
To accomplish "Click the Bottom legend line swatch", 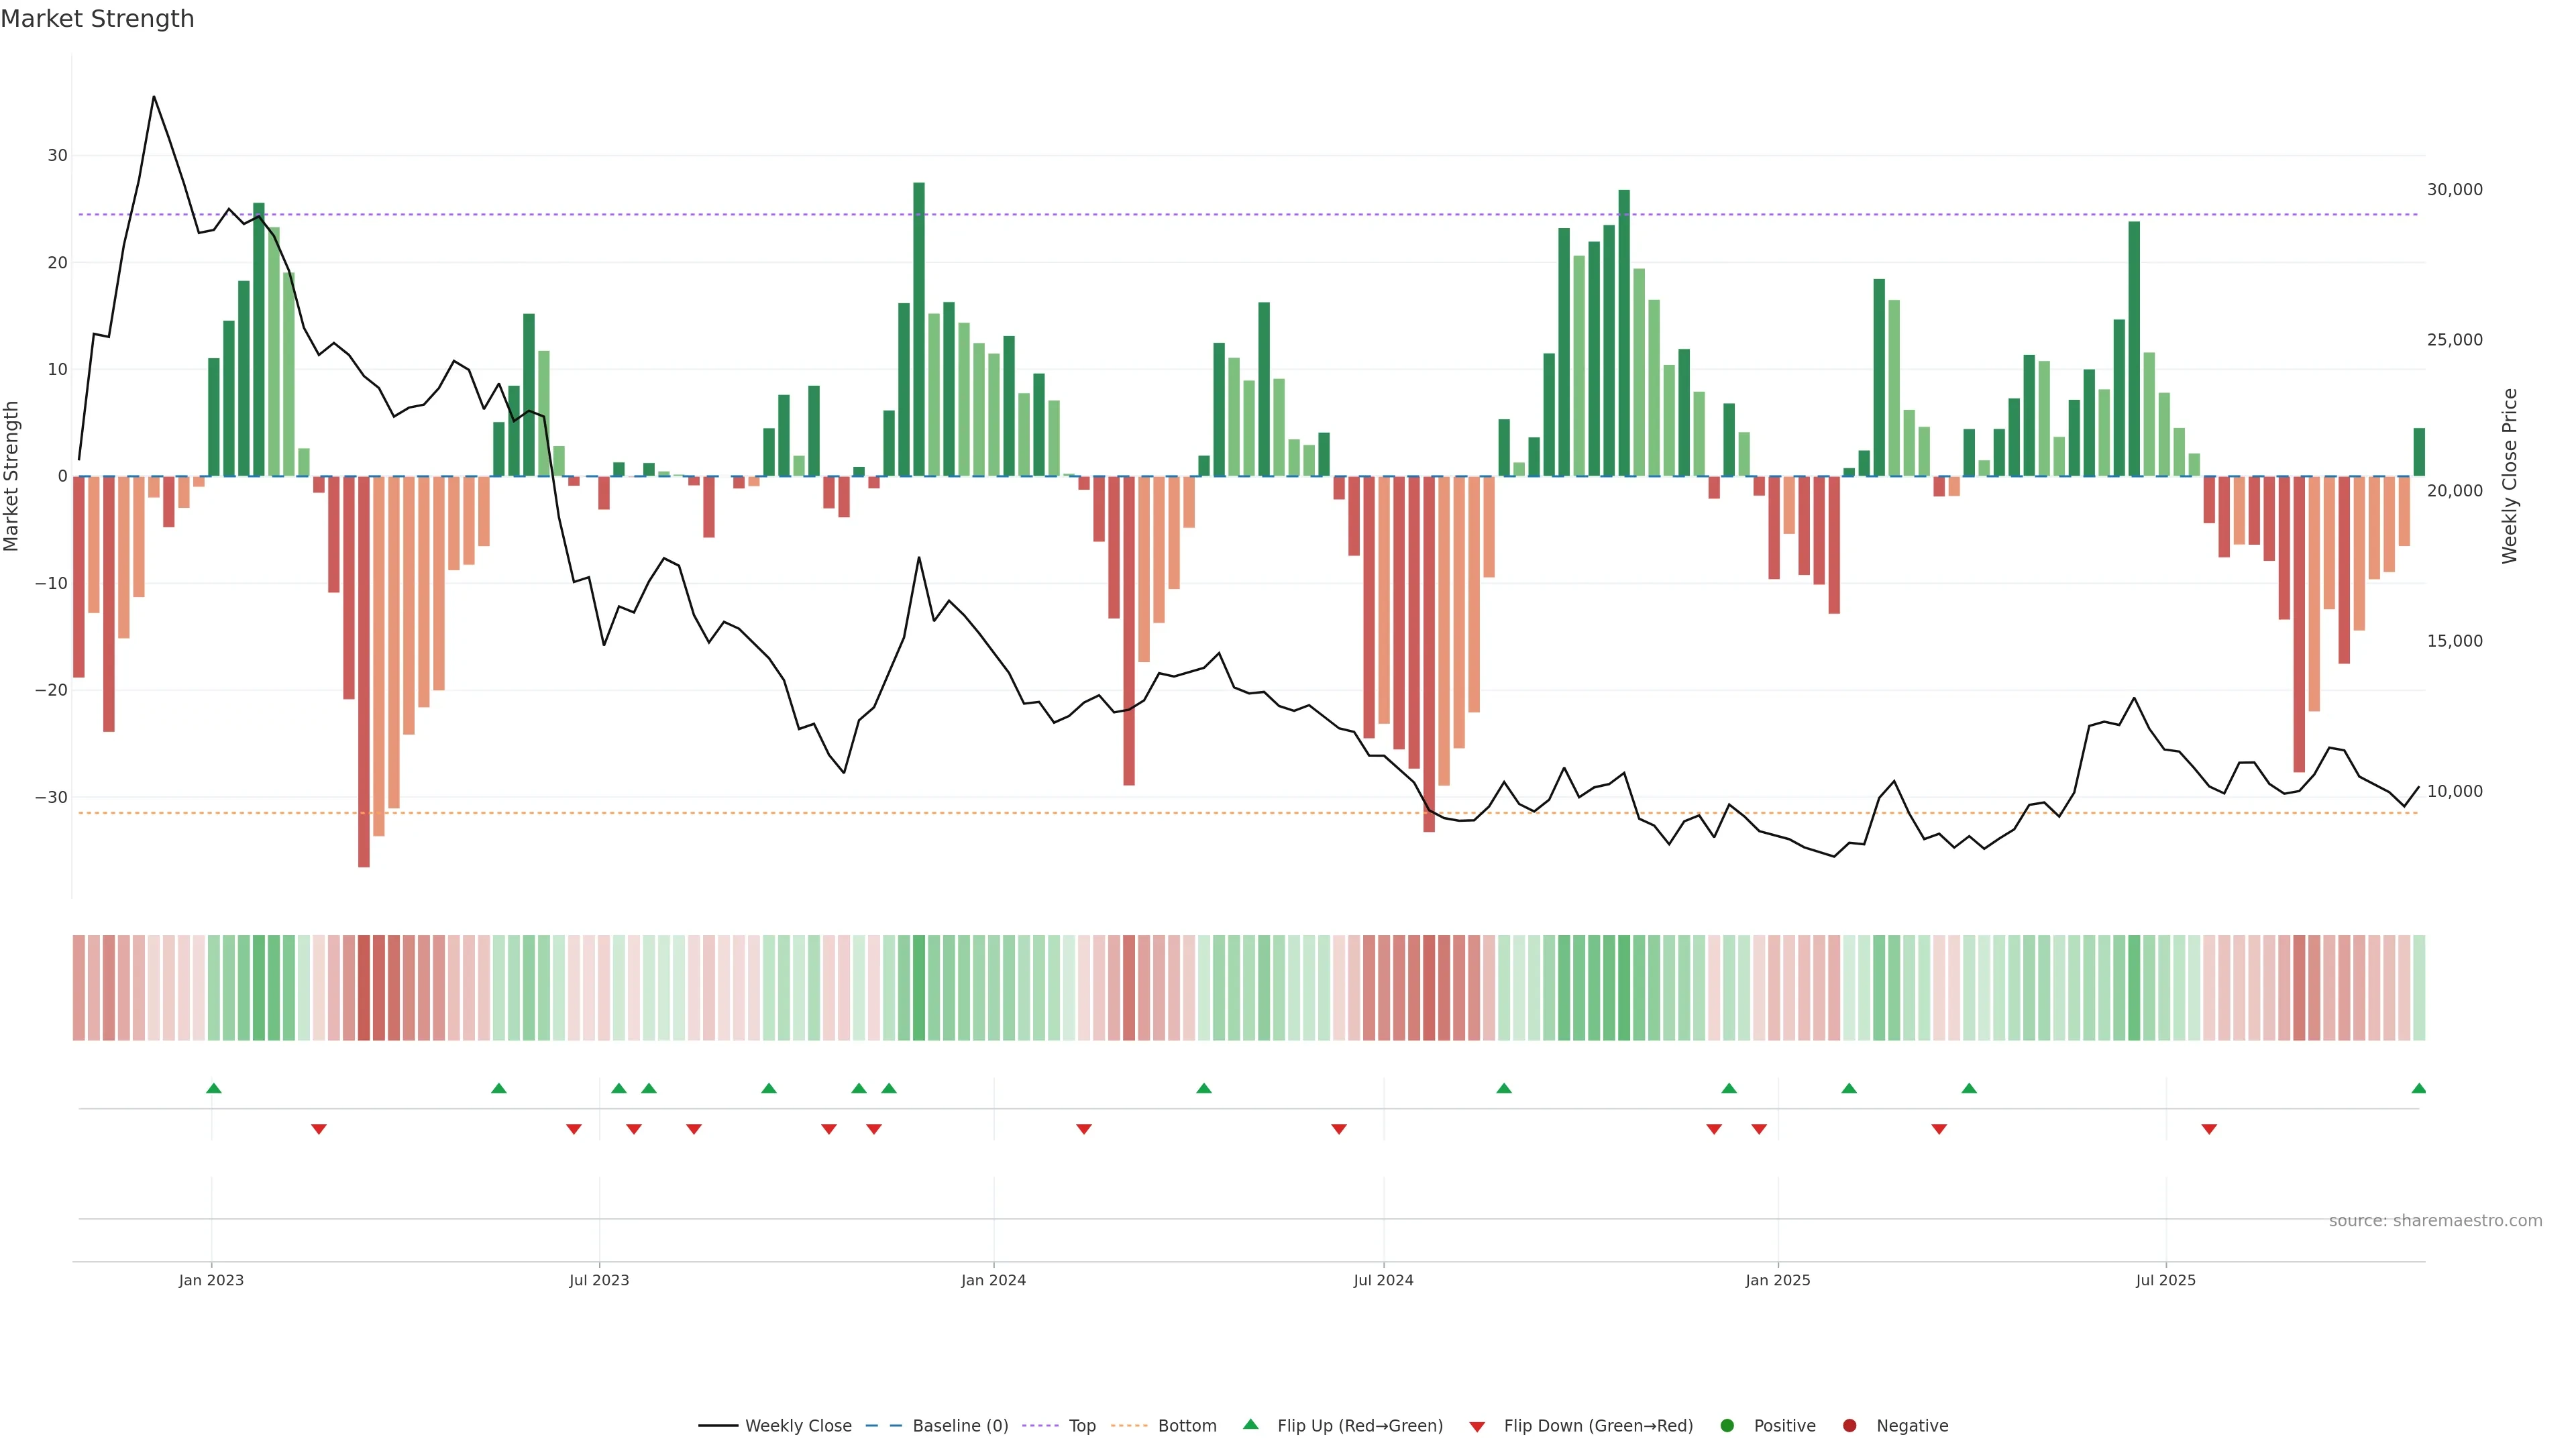I will (1129, 1426).
